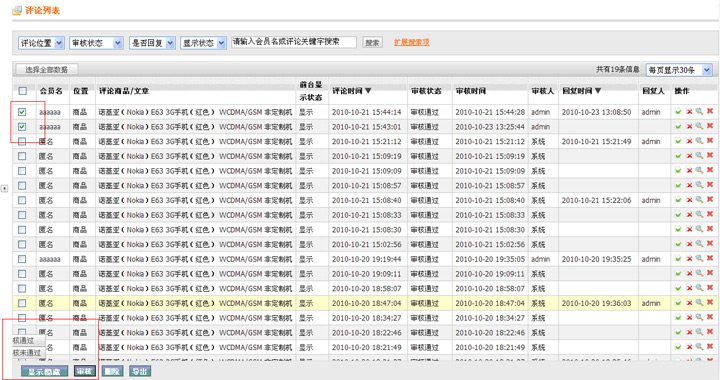Delete the 2010-10-21 15:09:09 comment via rightmost red cross
This screenshot has width=720, height=380.
click(x=710, y=170)
